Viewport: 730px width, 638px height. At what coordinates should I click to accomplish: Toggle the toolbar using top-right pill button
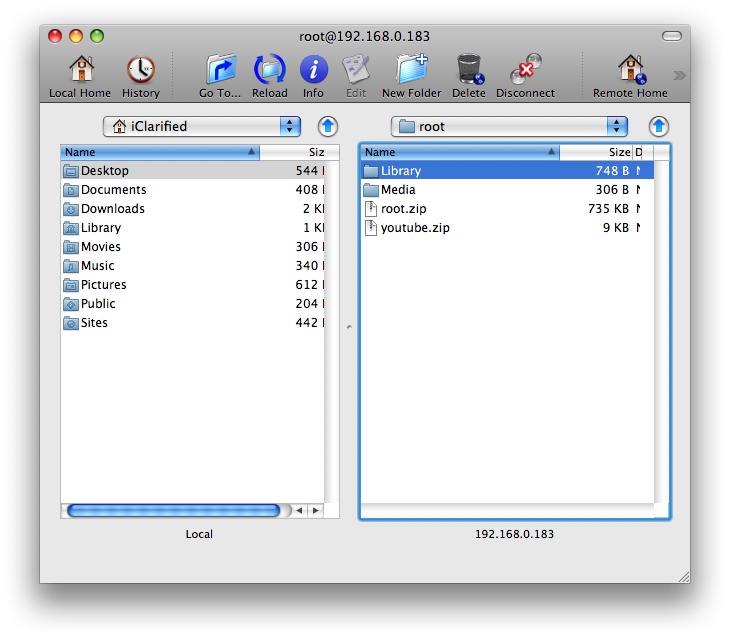click(x=672, y=36)
